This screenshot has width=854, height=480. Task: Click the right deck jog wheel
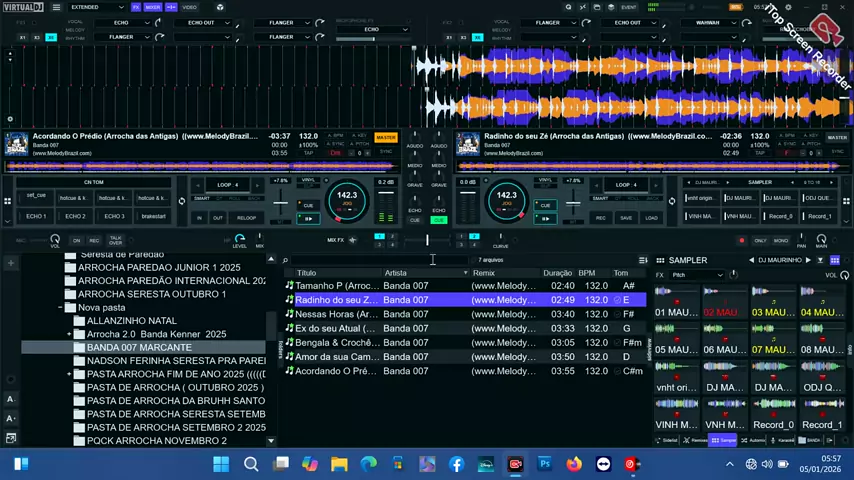point(507,200)
